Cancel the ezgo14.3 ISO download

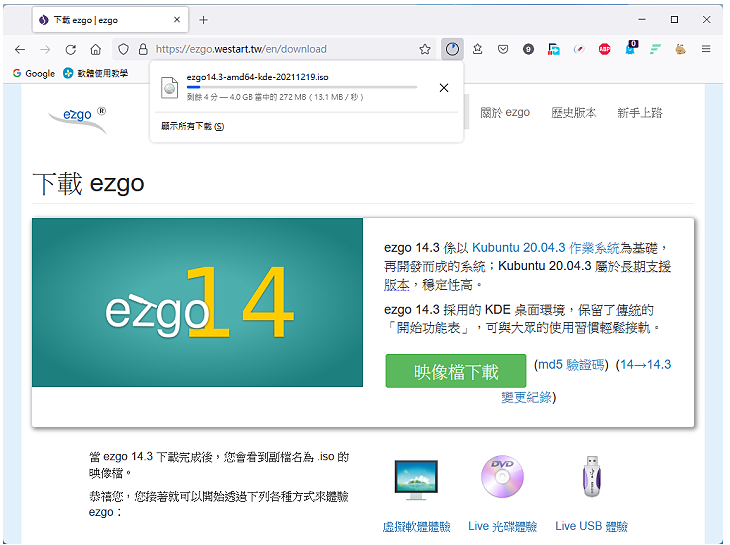[444, 88]
